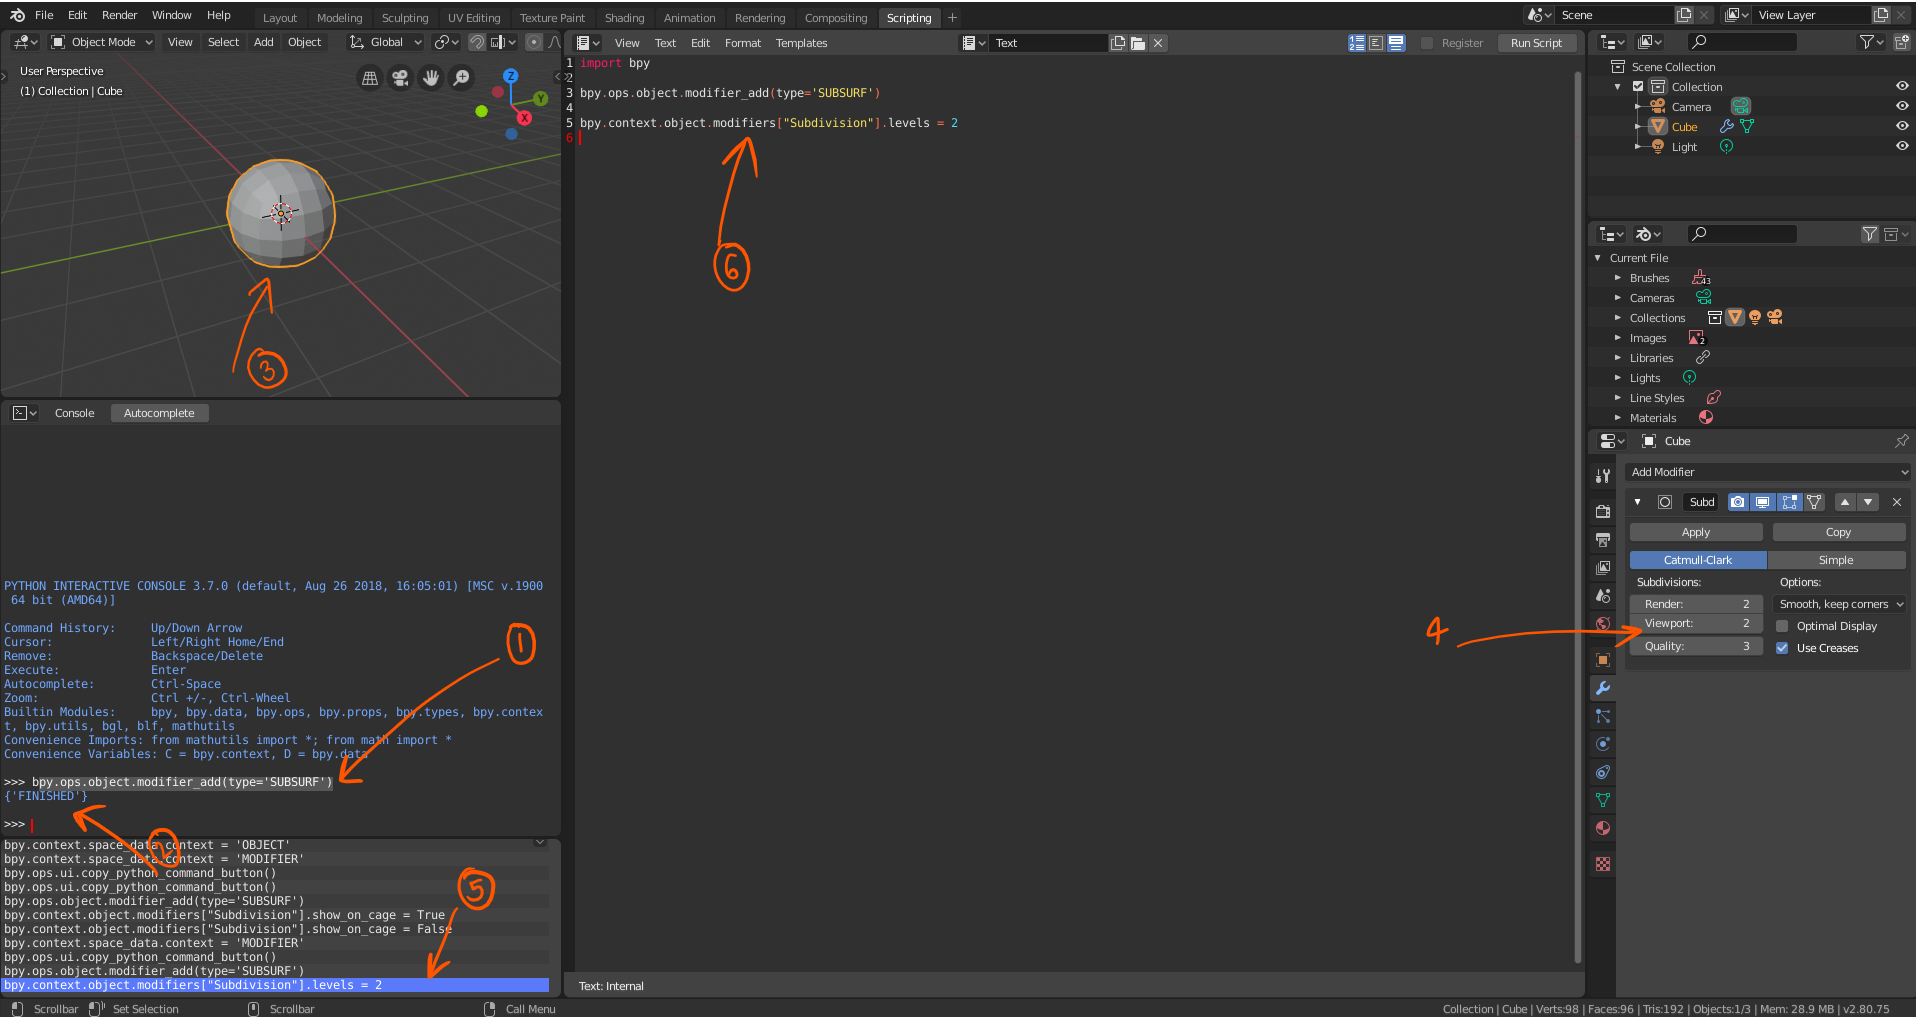
Task: Disable Use Creases for the Subdivision modifier
Action: click(x=1782, y=647)
